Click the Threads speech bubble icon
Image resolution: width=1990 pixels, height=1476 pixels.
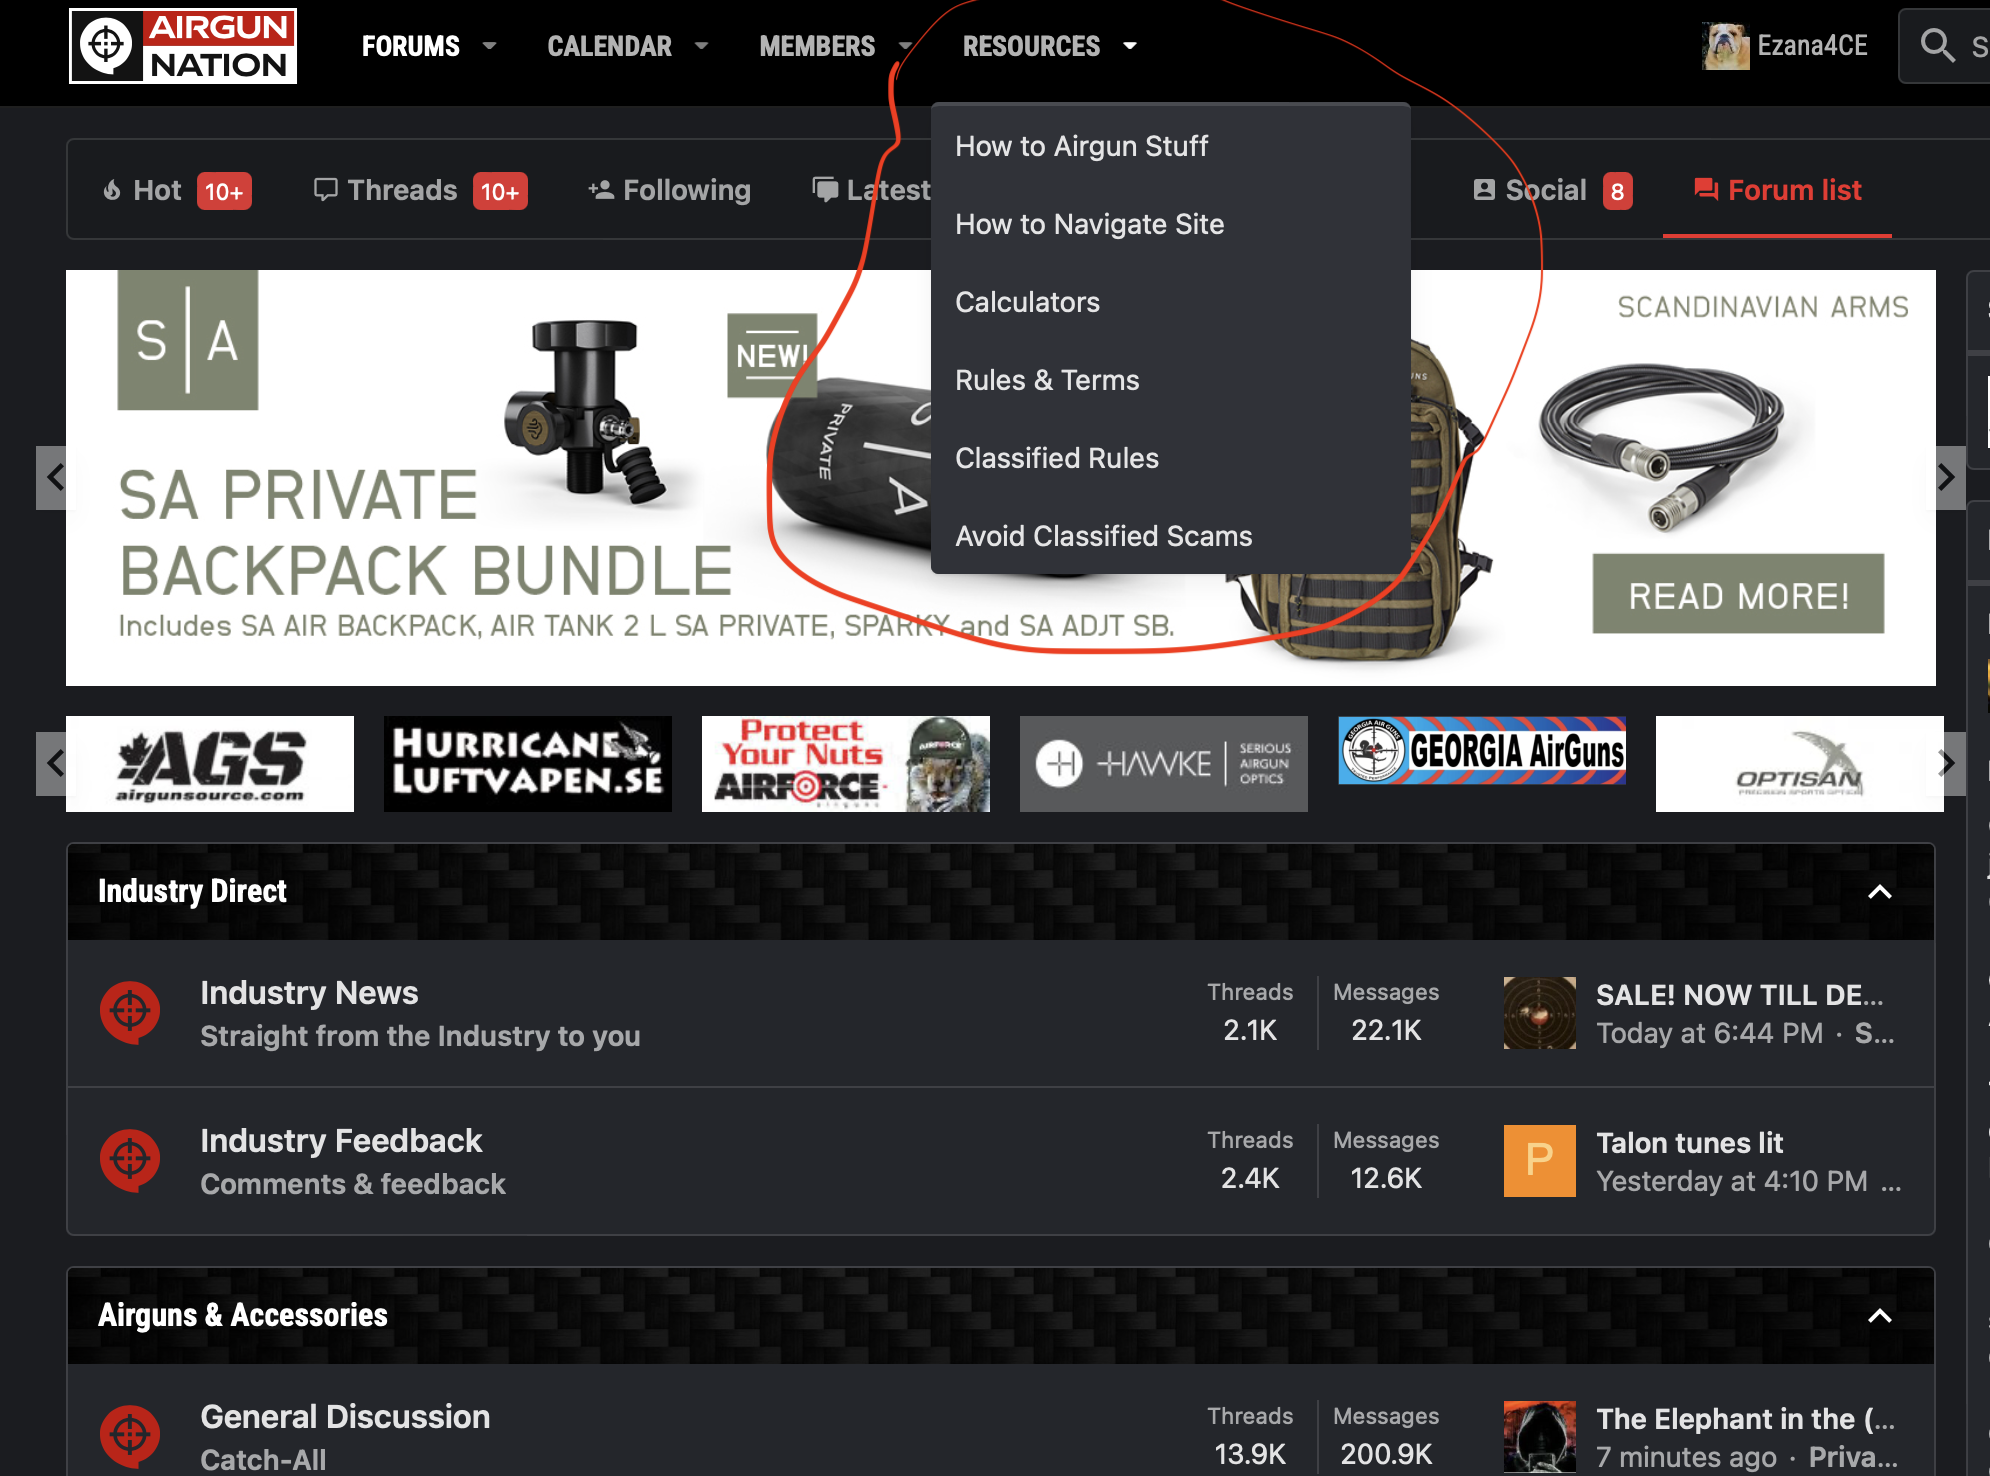pos(325,190)
